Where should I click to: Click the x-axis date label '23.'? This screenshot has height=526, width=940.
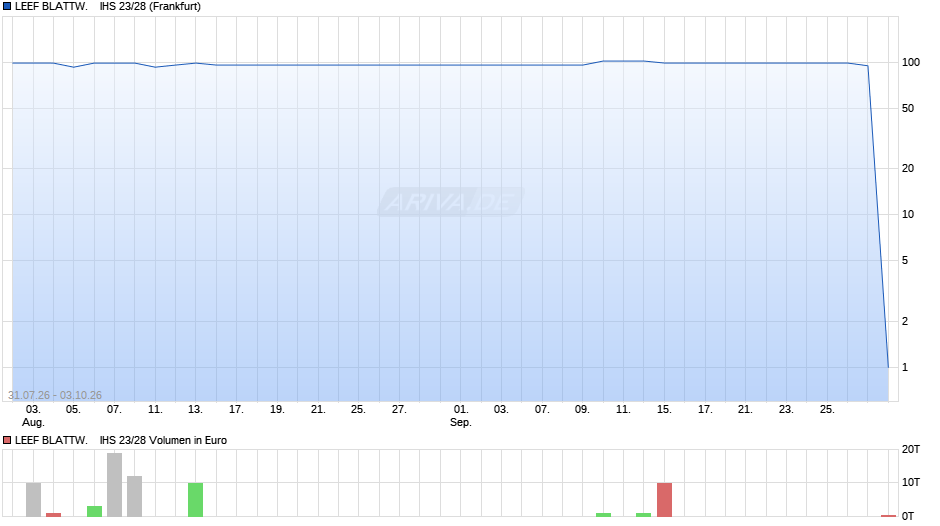786,409
